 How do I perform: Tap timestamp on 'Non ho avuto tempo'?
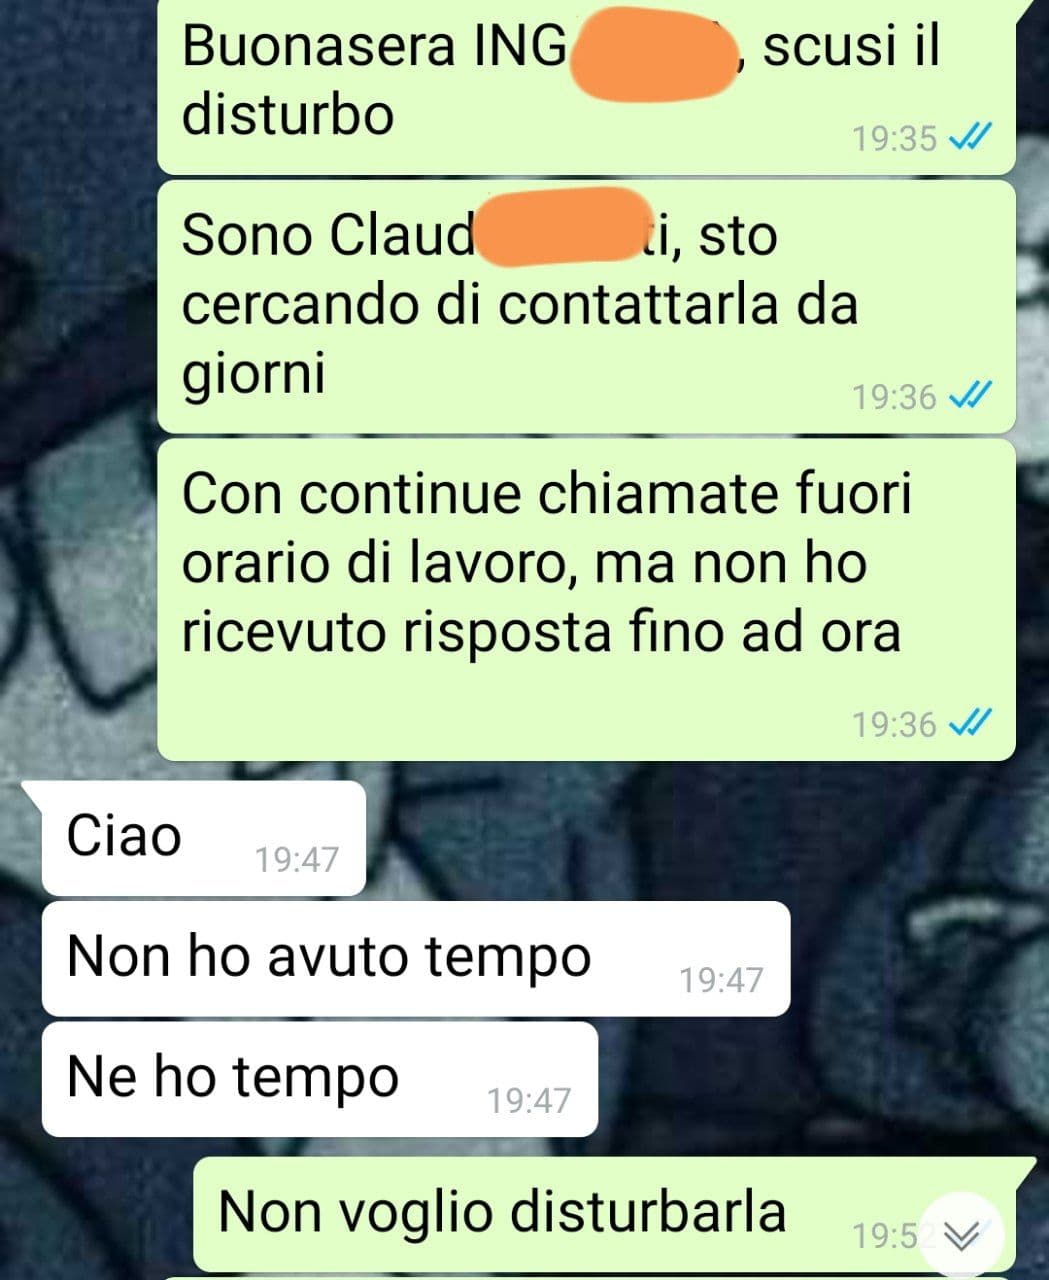click(x=721, y=980)
